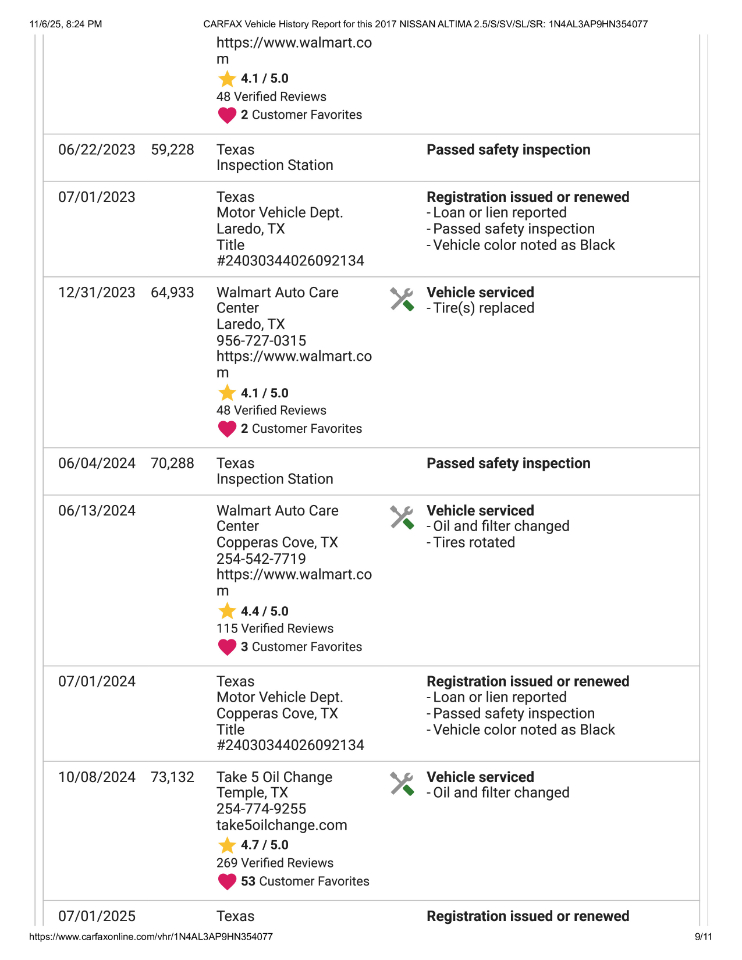Click heart icon beside 3 Customer Favorites
The height and width of the screenshot is (960, 742).
227,647
